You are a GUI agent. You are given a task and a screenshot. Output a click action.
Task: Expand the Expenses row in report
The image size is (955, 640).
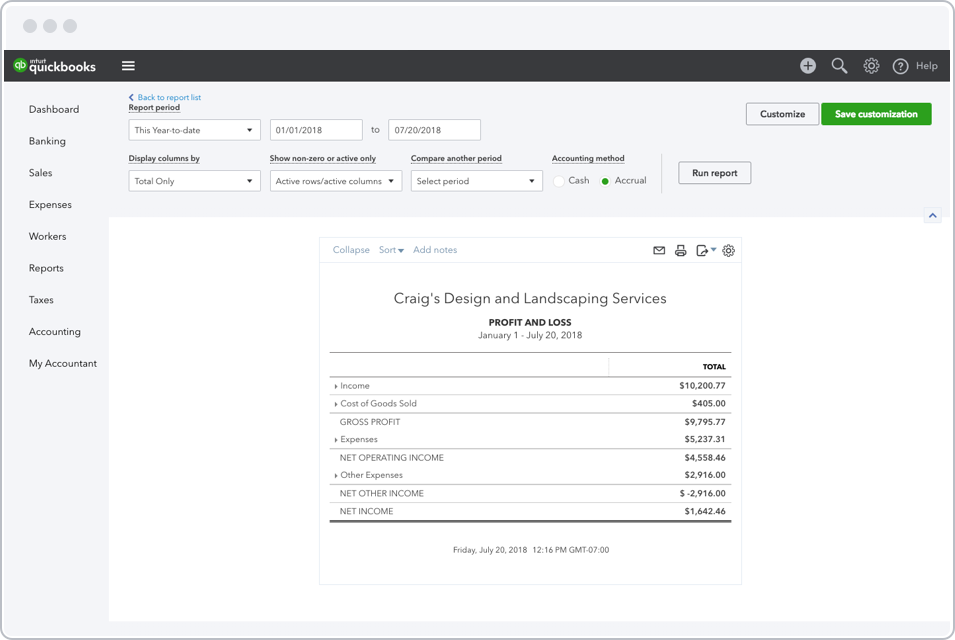(x=336, y=440)
